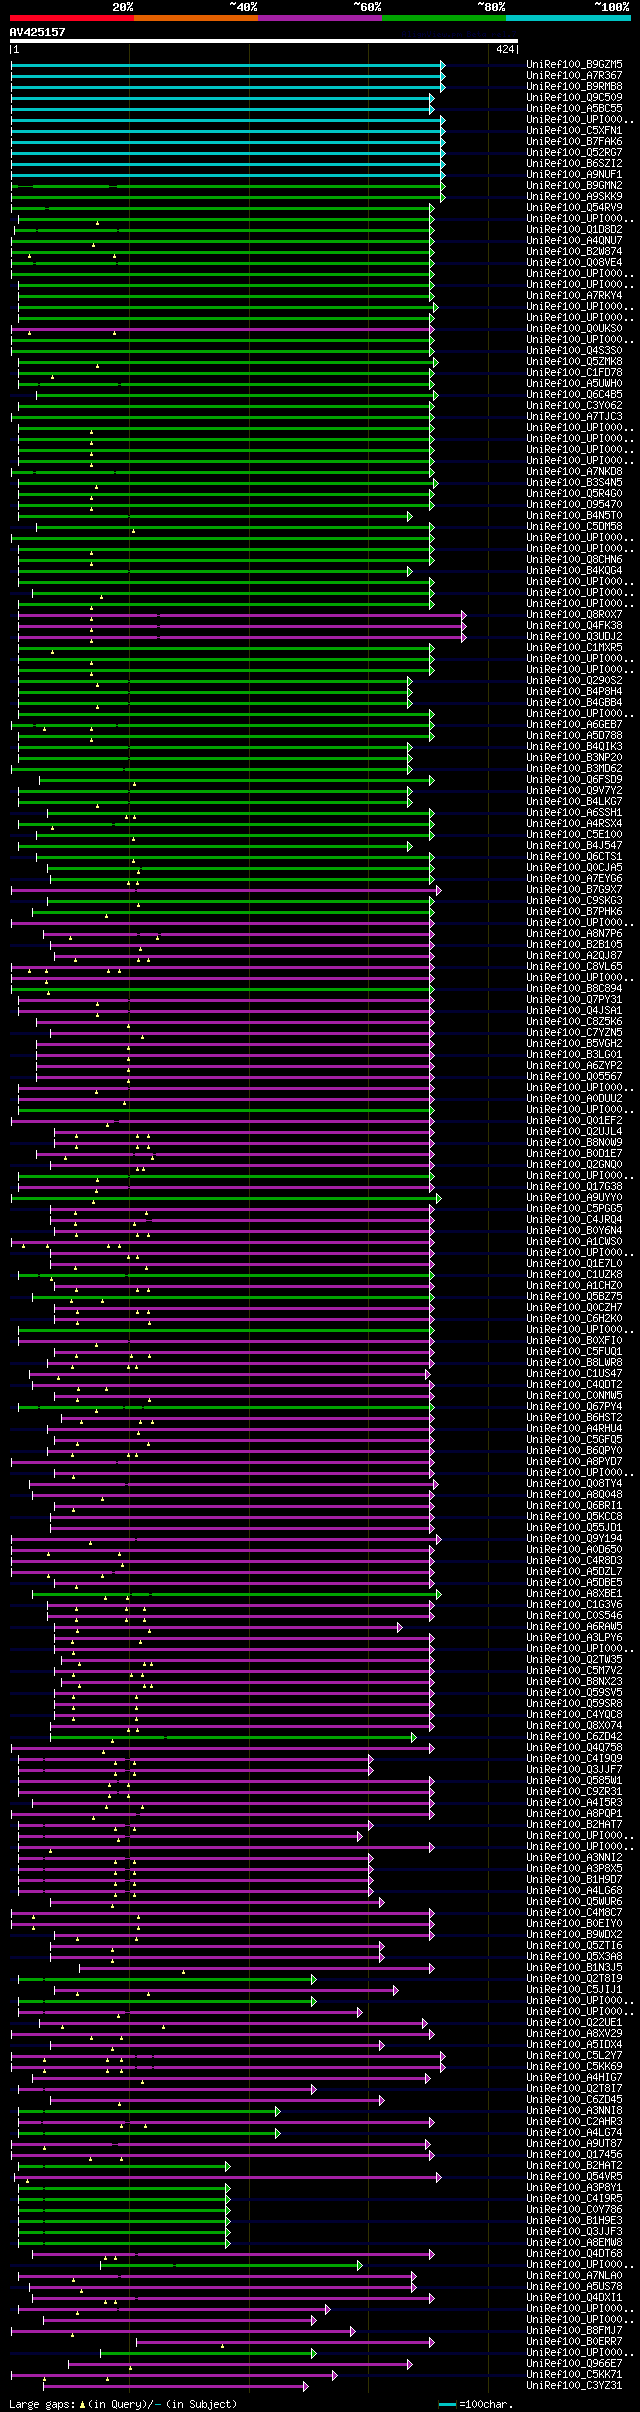The image size is (640, 2412).
Task: Open the UniRef100_B9GZM5 hit label
Action: 574,65
